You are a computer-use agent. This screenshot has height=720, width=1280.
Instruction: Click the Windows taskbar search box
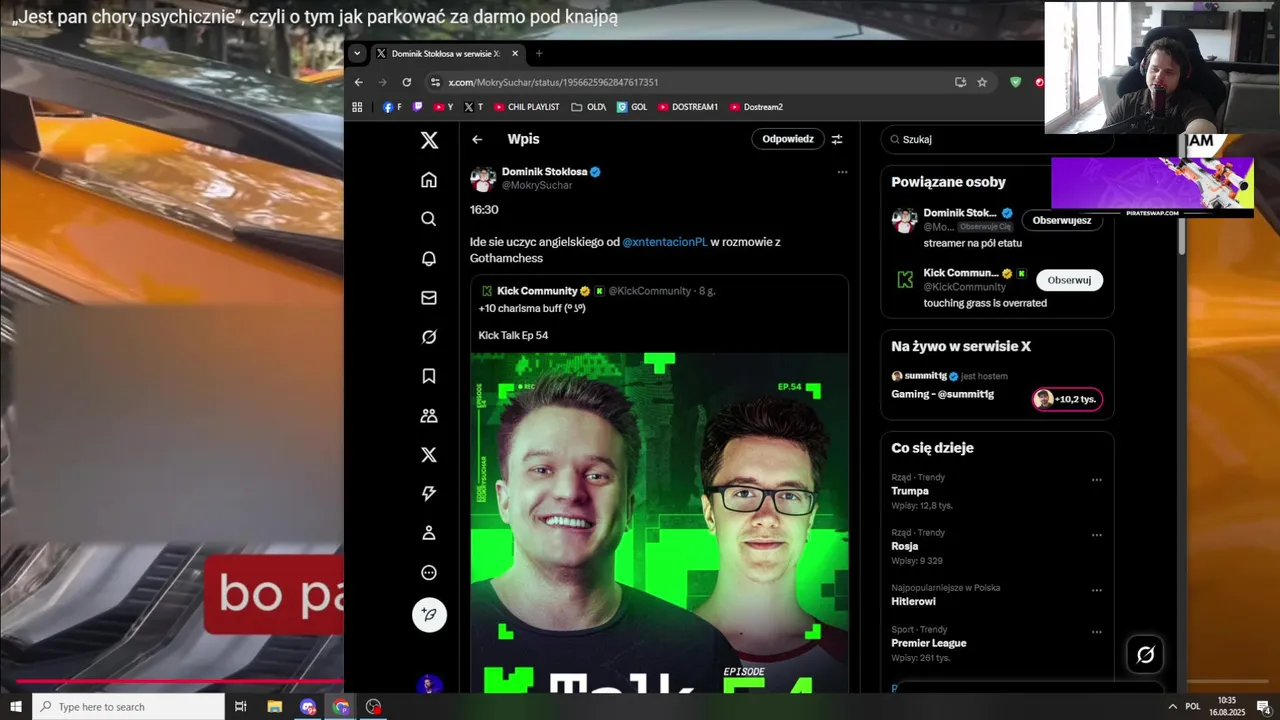pyautogui.click(x=129, y=707)
